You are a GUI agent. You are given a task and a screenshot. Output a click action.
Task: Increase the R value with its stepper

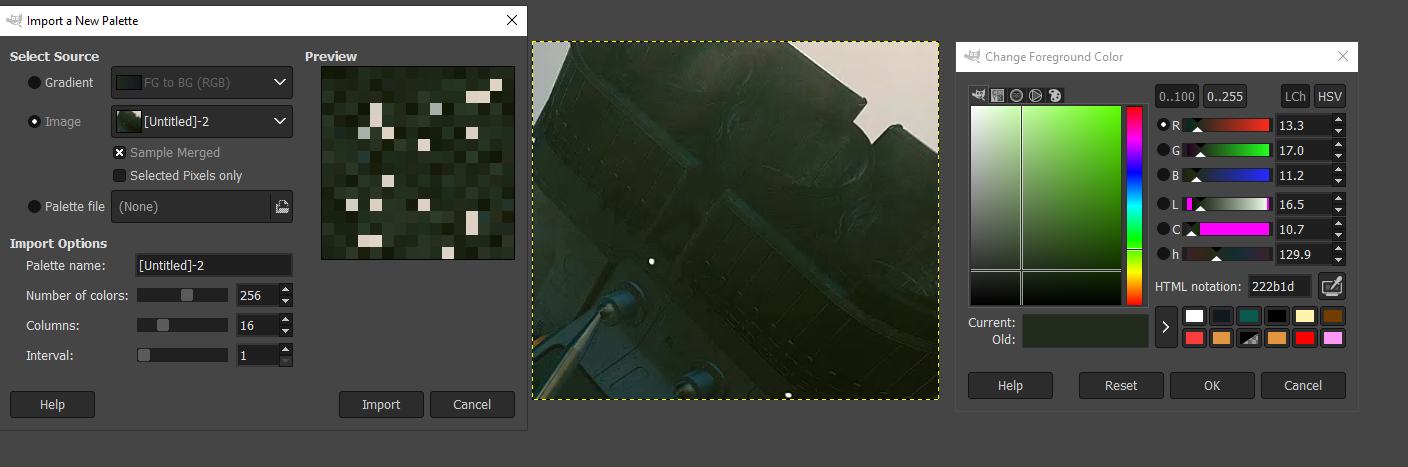pos(1339,120)
